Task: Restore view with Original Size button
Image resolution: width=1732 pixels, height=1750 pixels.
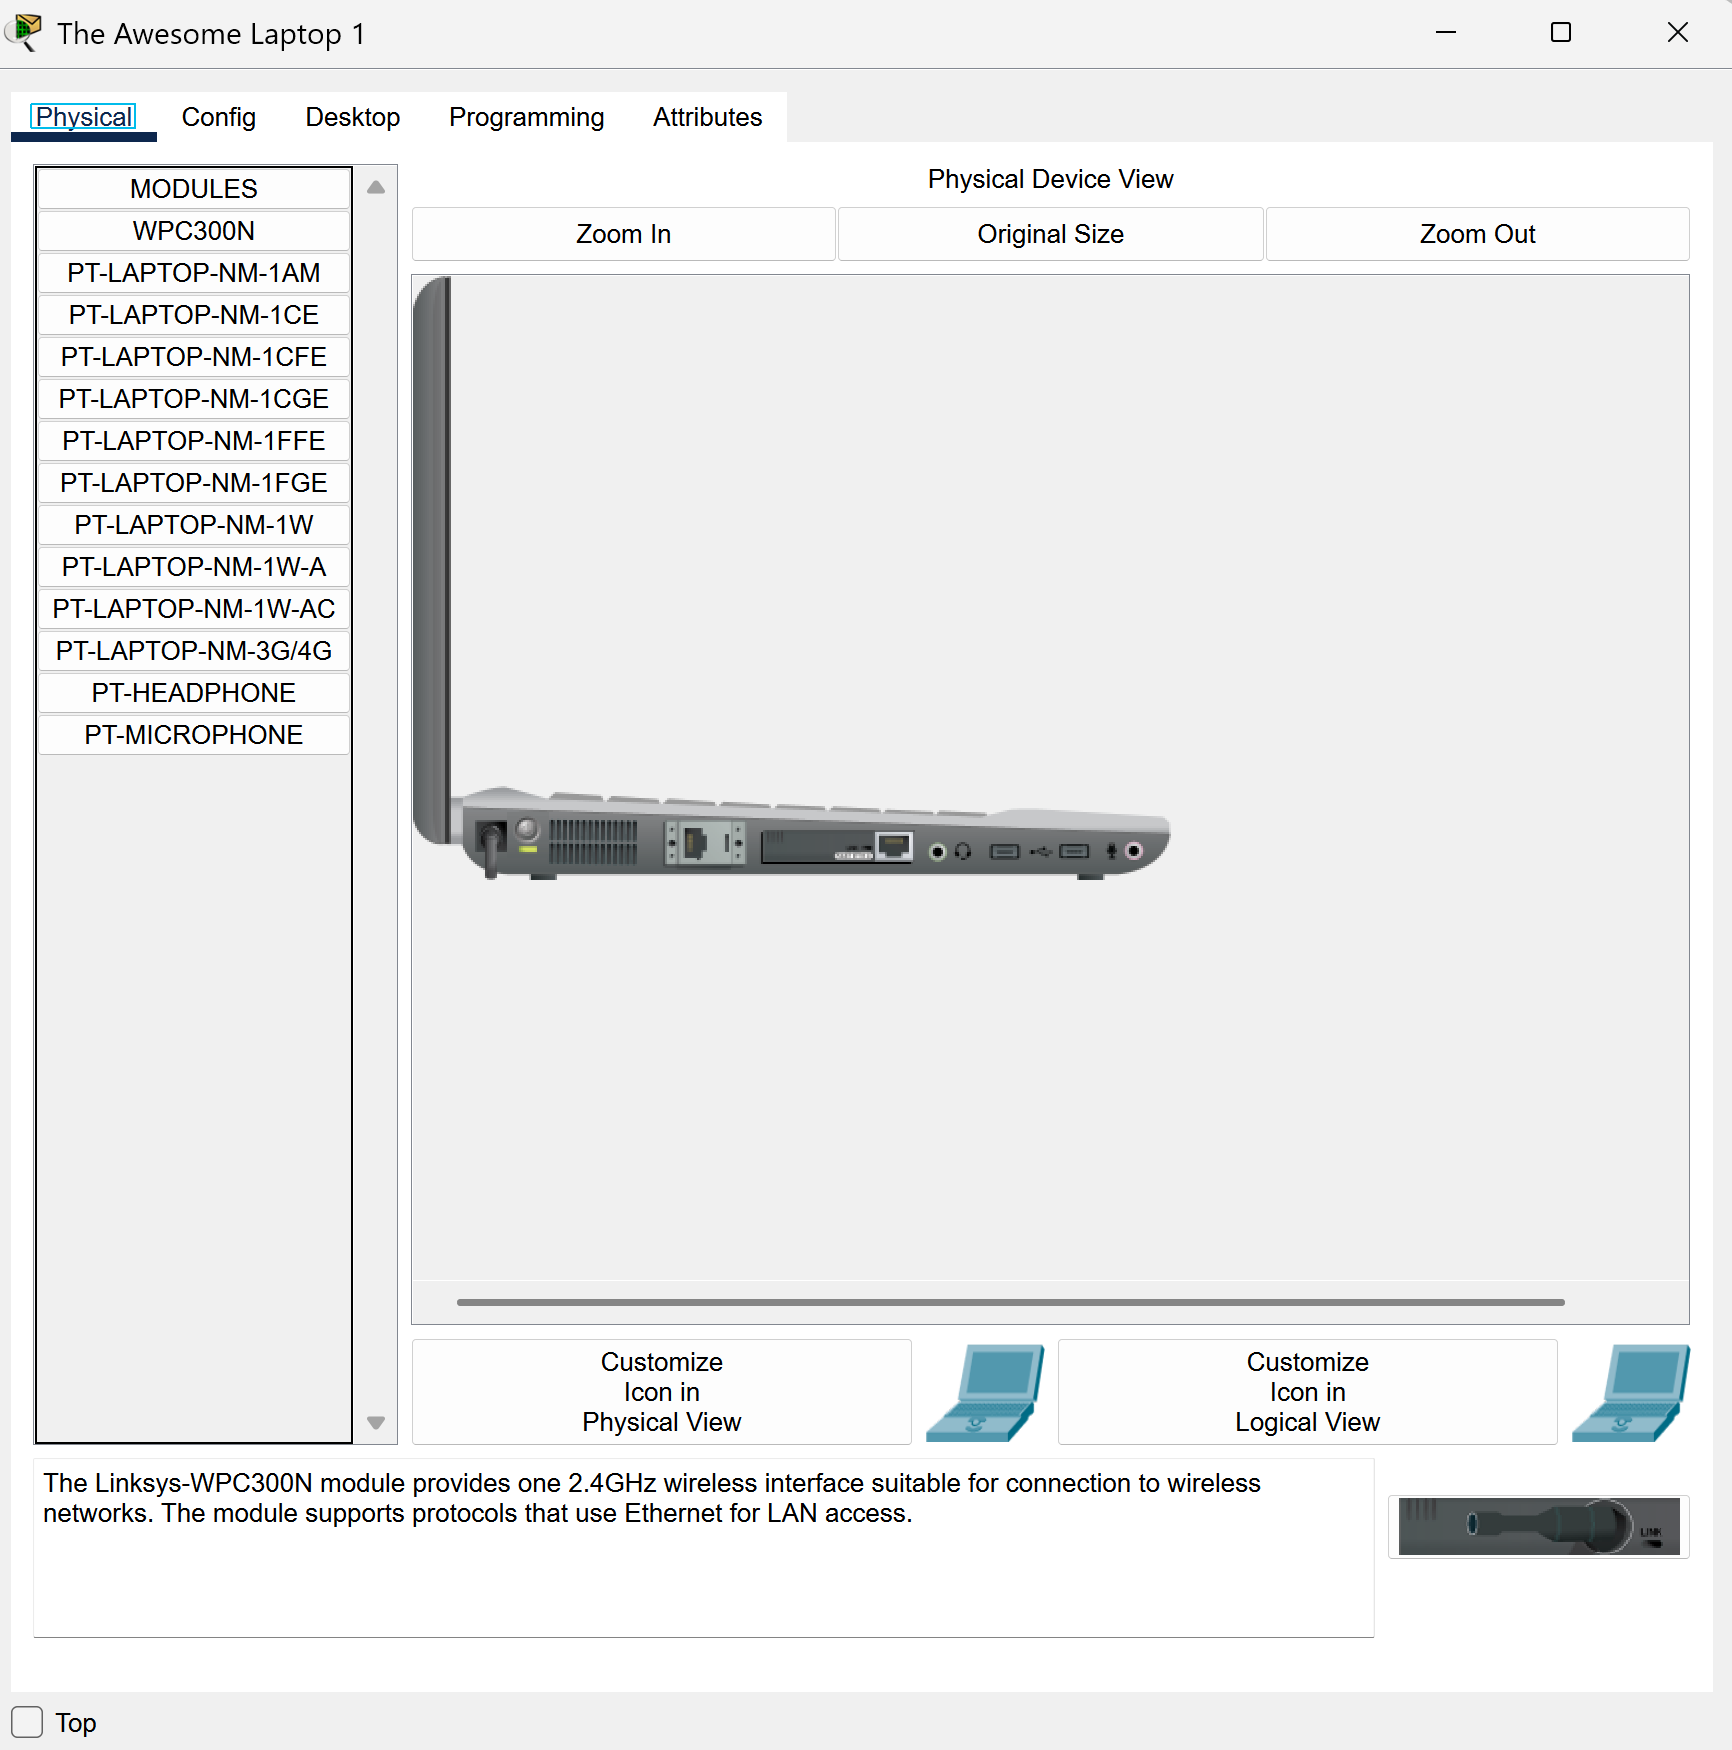Action: pyautogui.click(x=1050, y=234)
